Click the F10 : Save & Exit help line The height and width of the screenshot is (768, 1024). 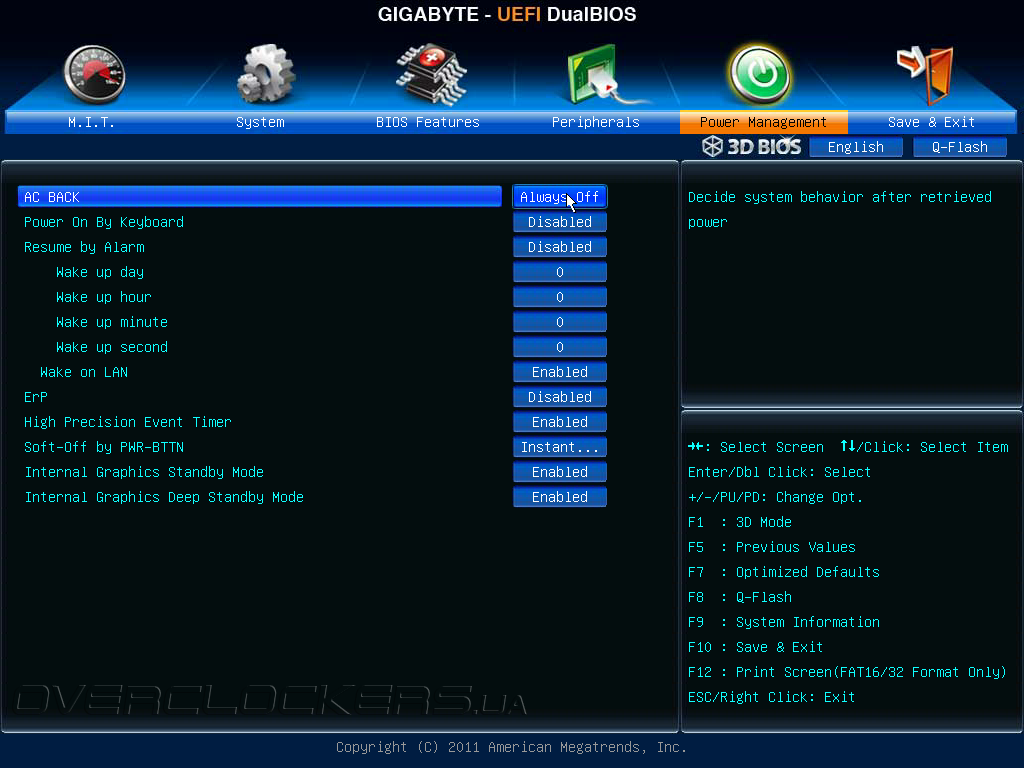click(756, 647)
